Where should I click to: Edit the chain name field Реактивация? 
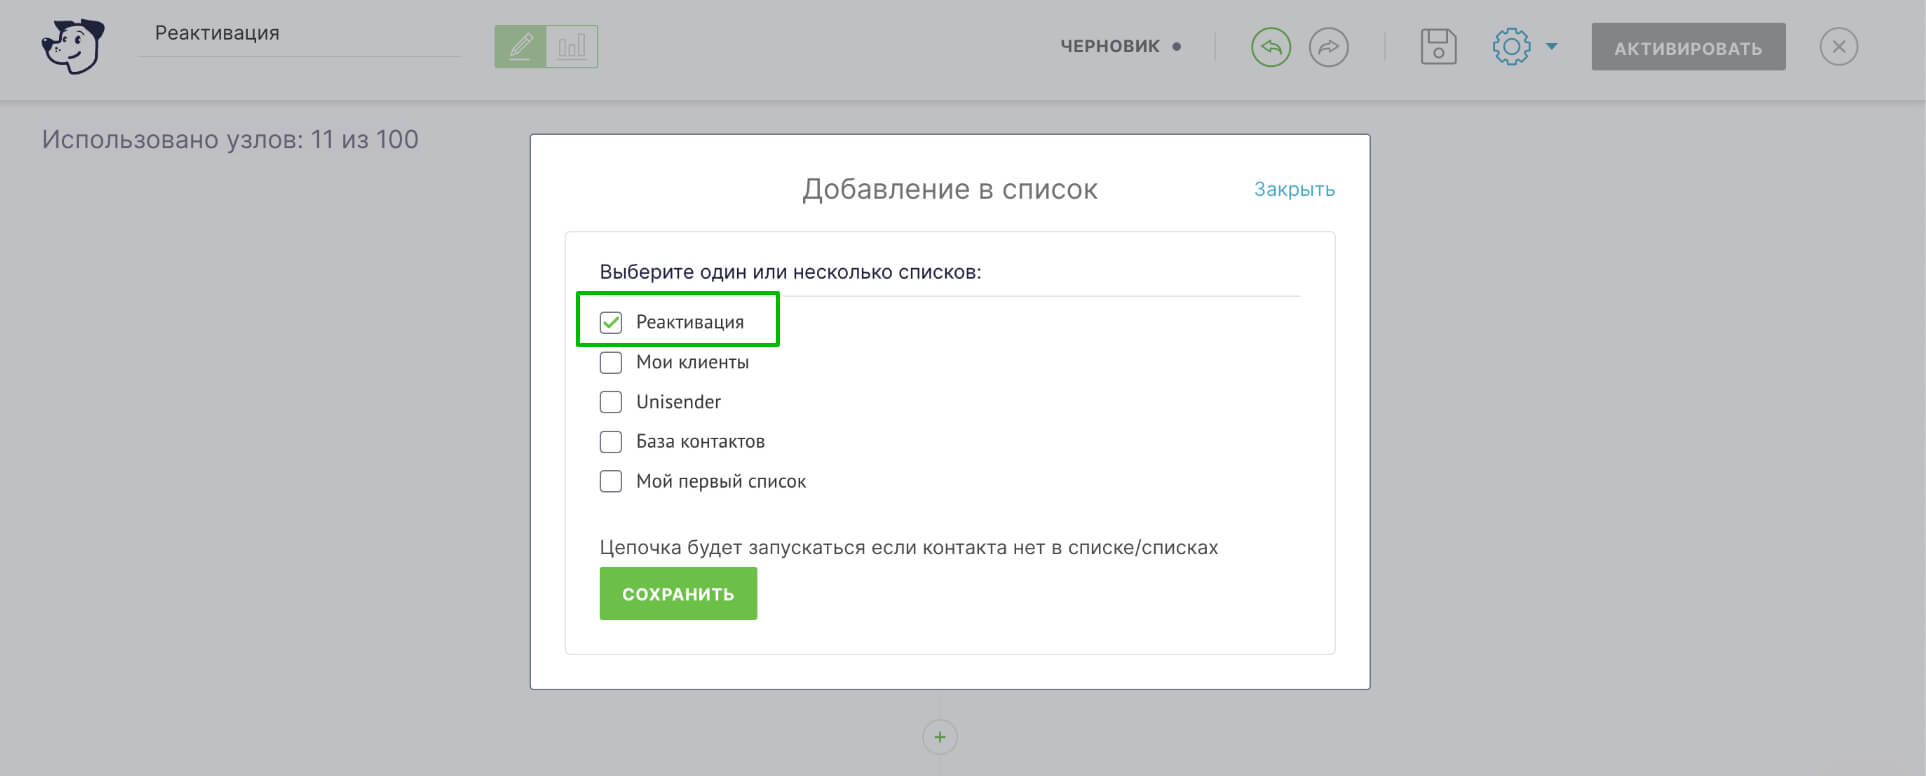[x=299, y=34]
